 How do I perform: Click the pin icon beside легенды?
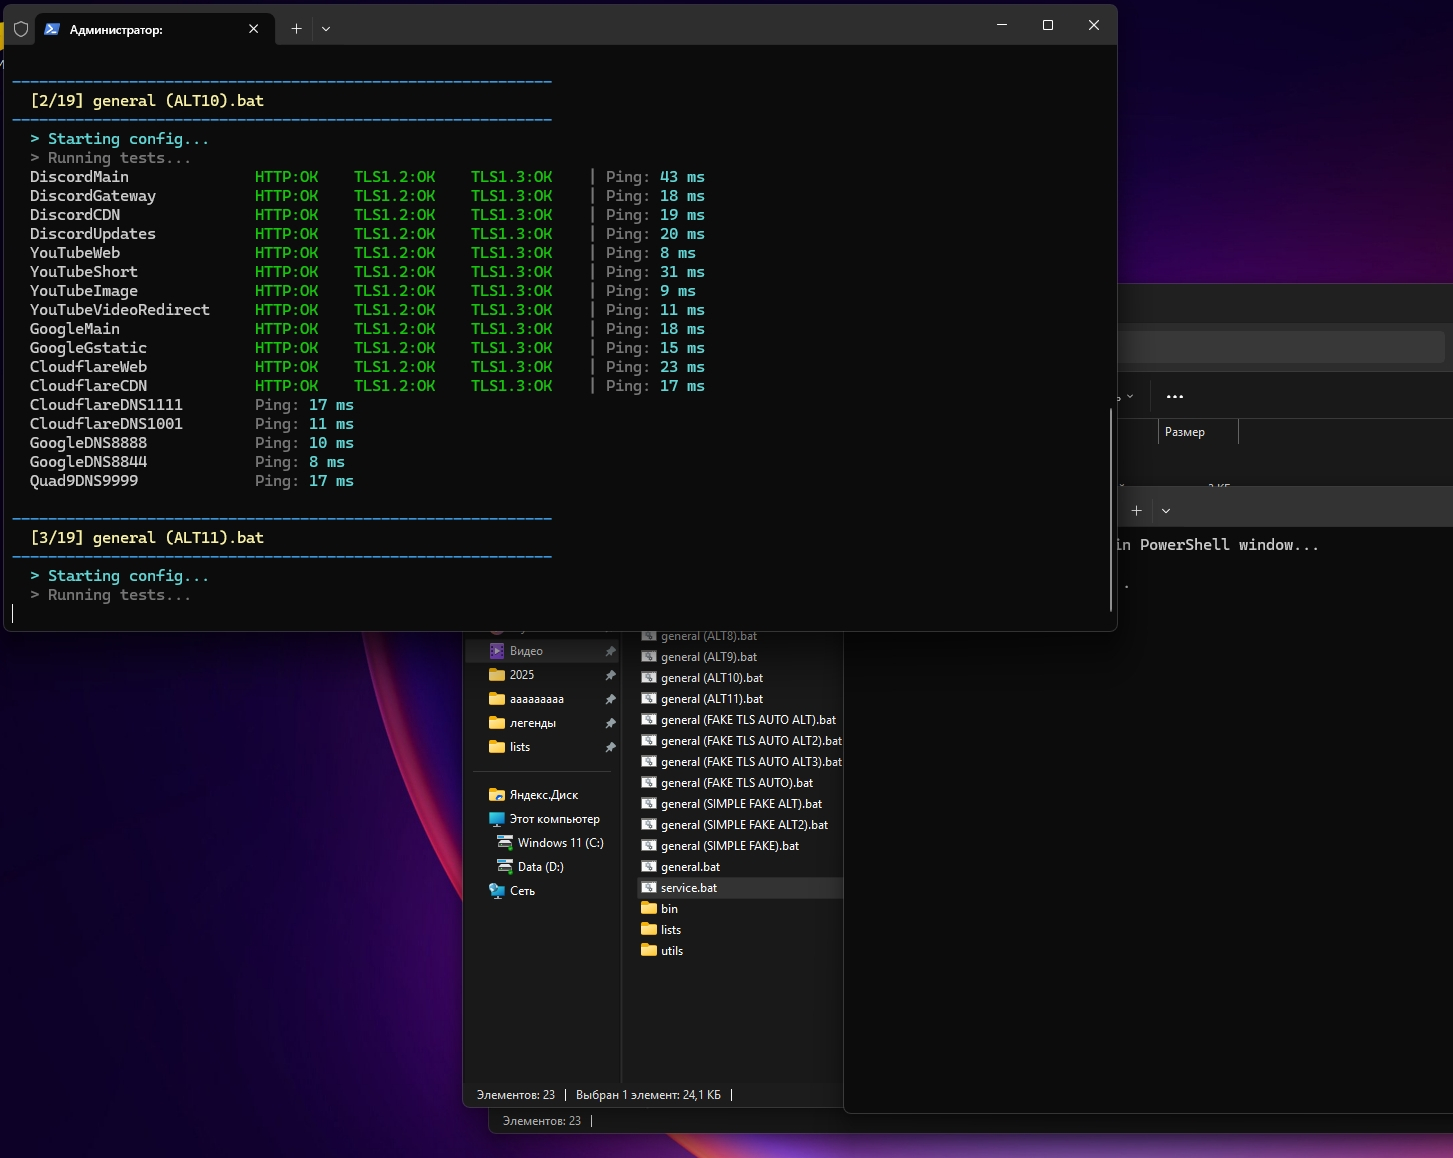coord(610,723)
